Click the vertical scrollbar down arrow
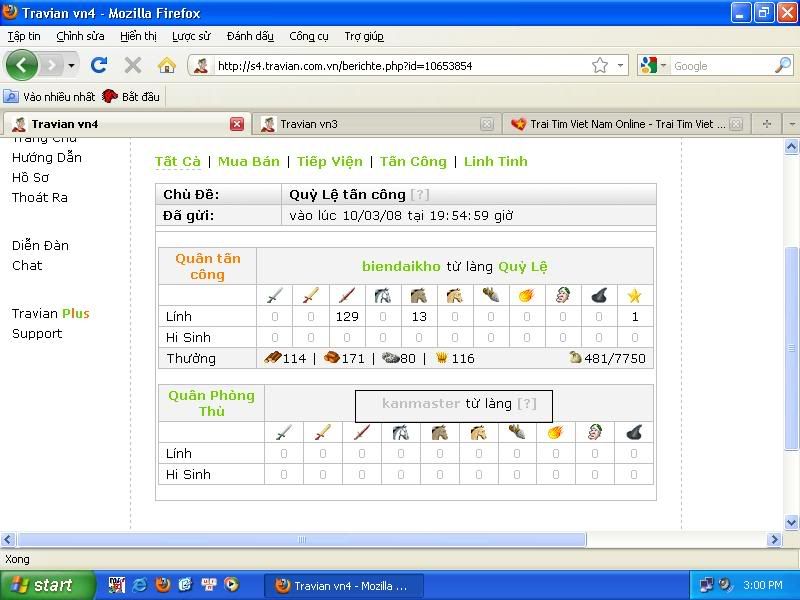The image size is (800, 600). pos(791,522)
